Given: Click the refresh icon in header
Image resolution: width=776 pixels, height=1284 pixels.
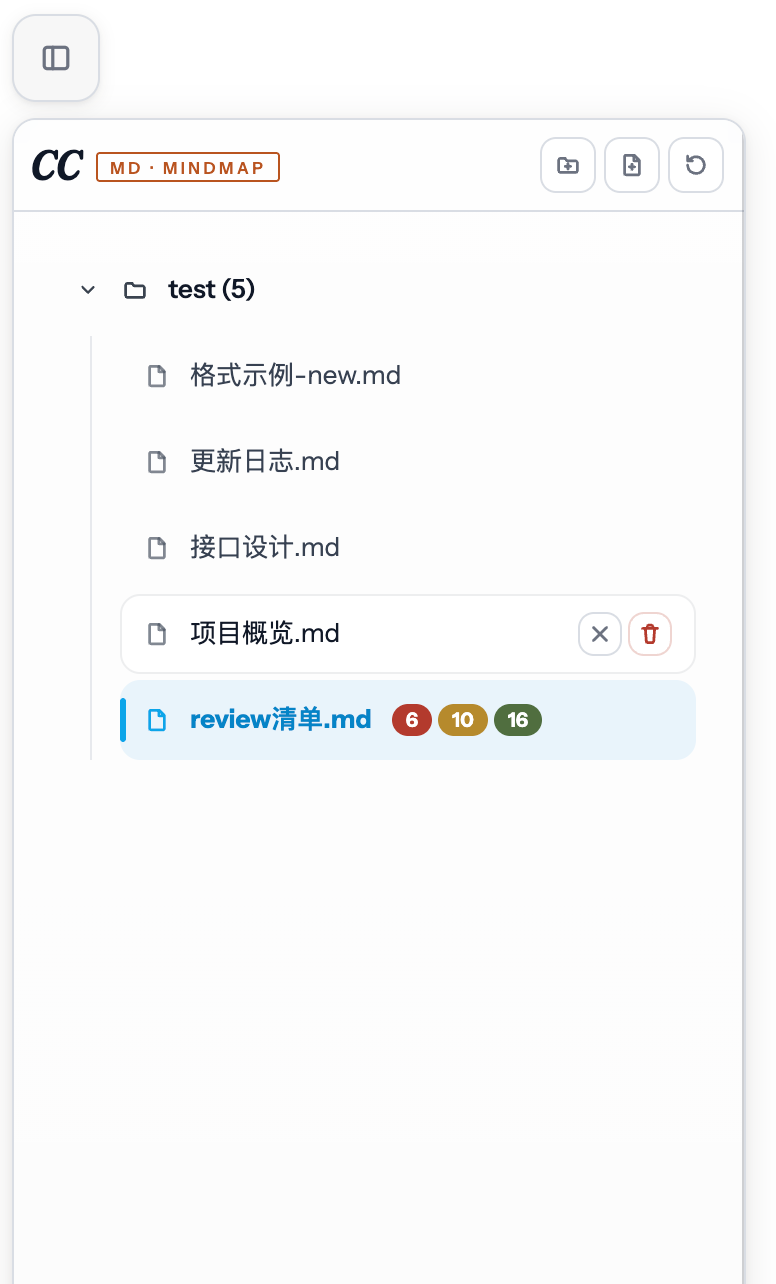Looking at the screenshot, I should pyautogui.click(x=696, y=165).
